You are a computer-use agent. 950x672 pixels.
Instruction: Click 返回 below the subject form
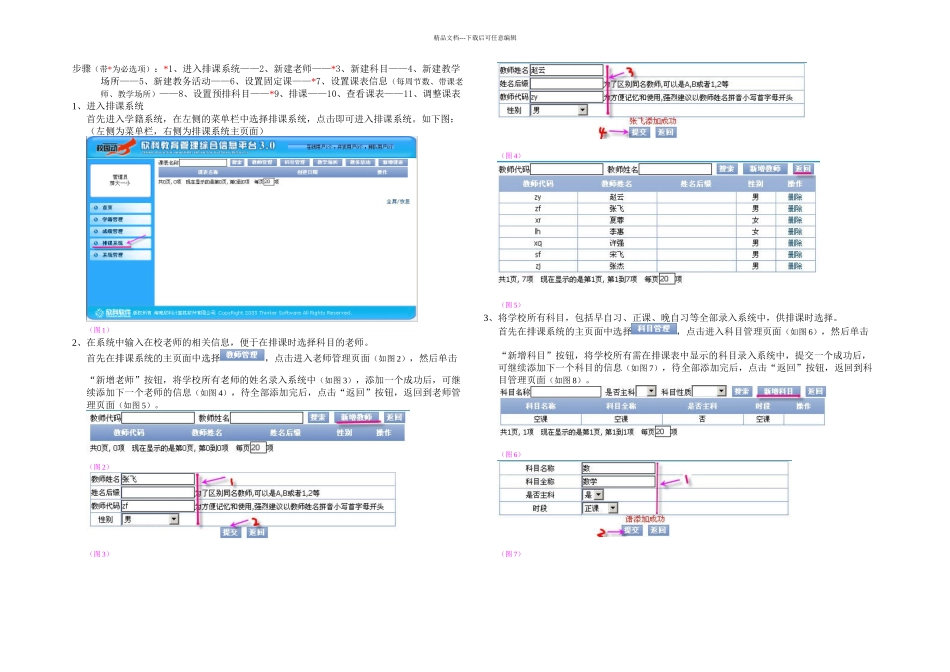pyautogui.click(x=658, y=530)
